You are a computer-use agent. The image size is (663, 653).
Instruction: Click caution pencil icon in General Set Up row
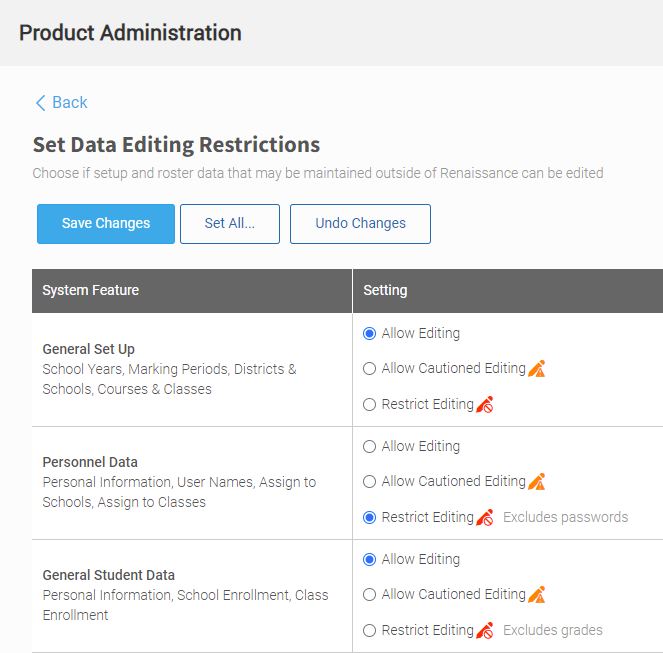537,368
